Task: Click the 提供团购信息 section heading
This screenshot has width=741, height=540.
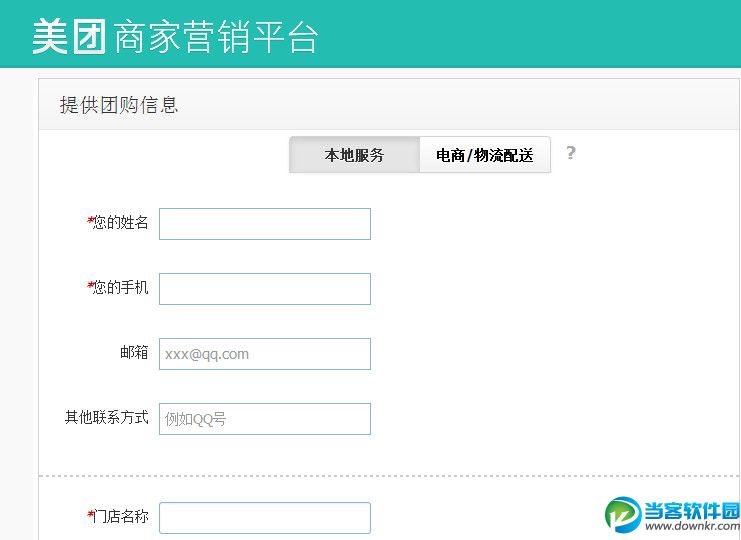Action: [x=119, y=105]
